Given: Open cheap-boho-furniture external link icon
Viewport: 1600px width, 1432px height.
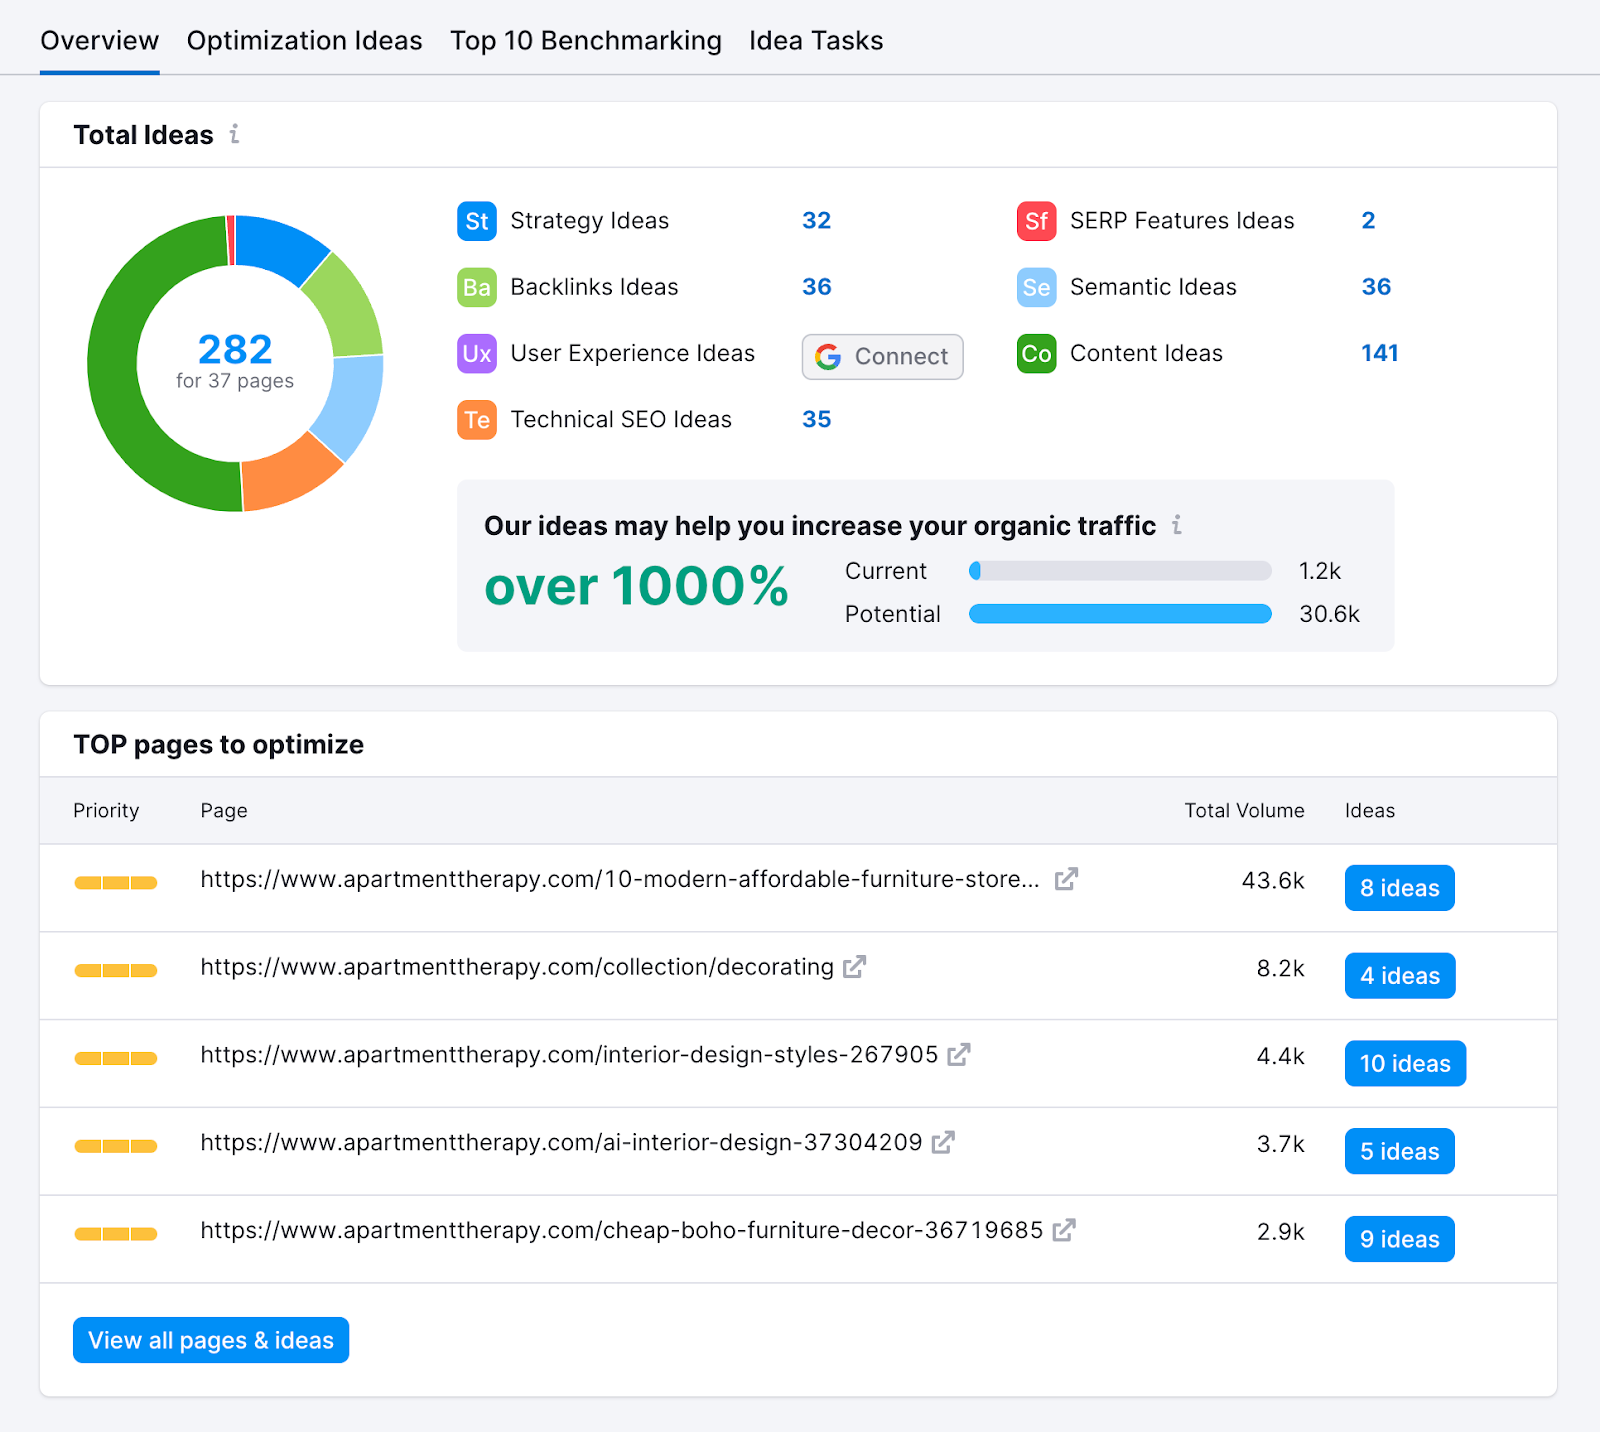Looking at the screenshot, I should click(x=1064, y=1230).
